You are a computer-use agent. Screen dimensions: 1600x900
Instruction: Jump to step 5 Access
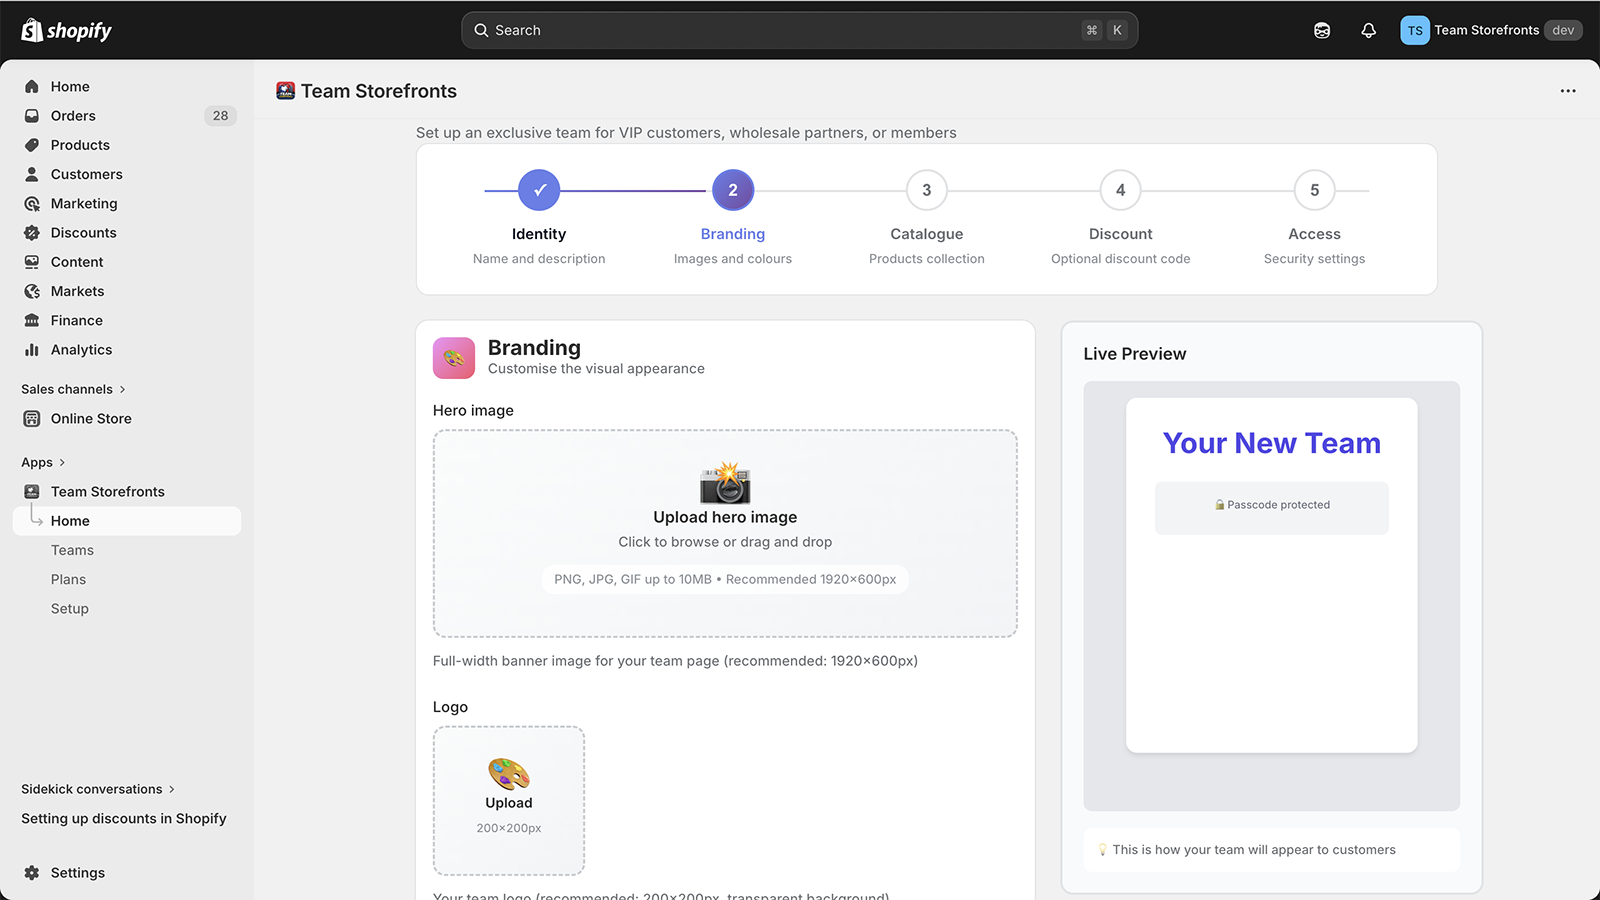pos(1314,190)
